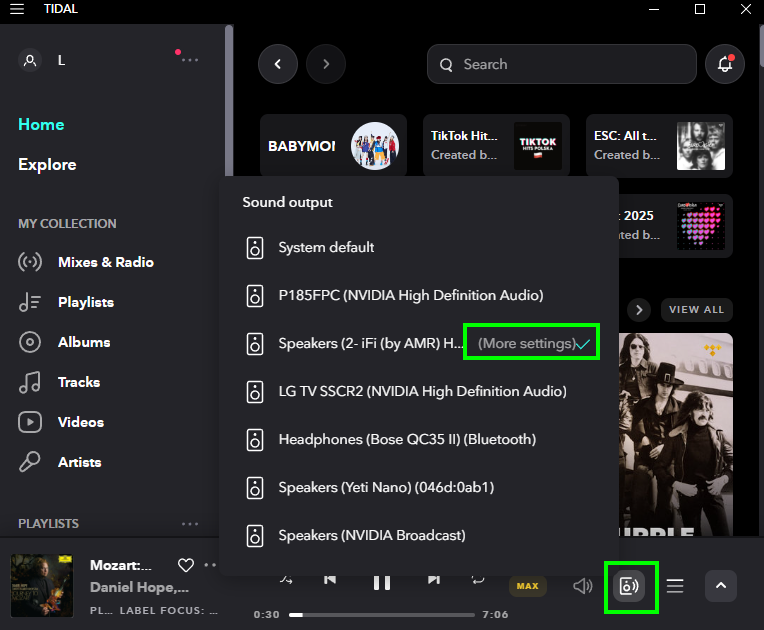Open Videos in My Collection
This screenshot has width=764, height=630.
pos(61,422)
